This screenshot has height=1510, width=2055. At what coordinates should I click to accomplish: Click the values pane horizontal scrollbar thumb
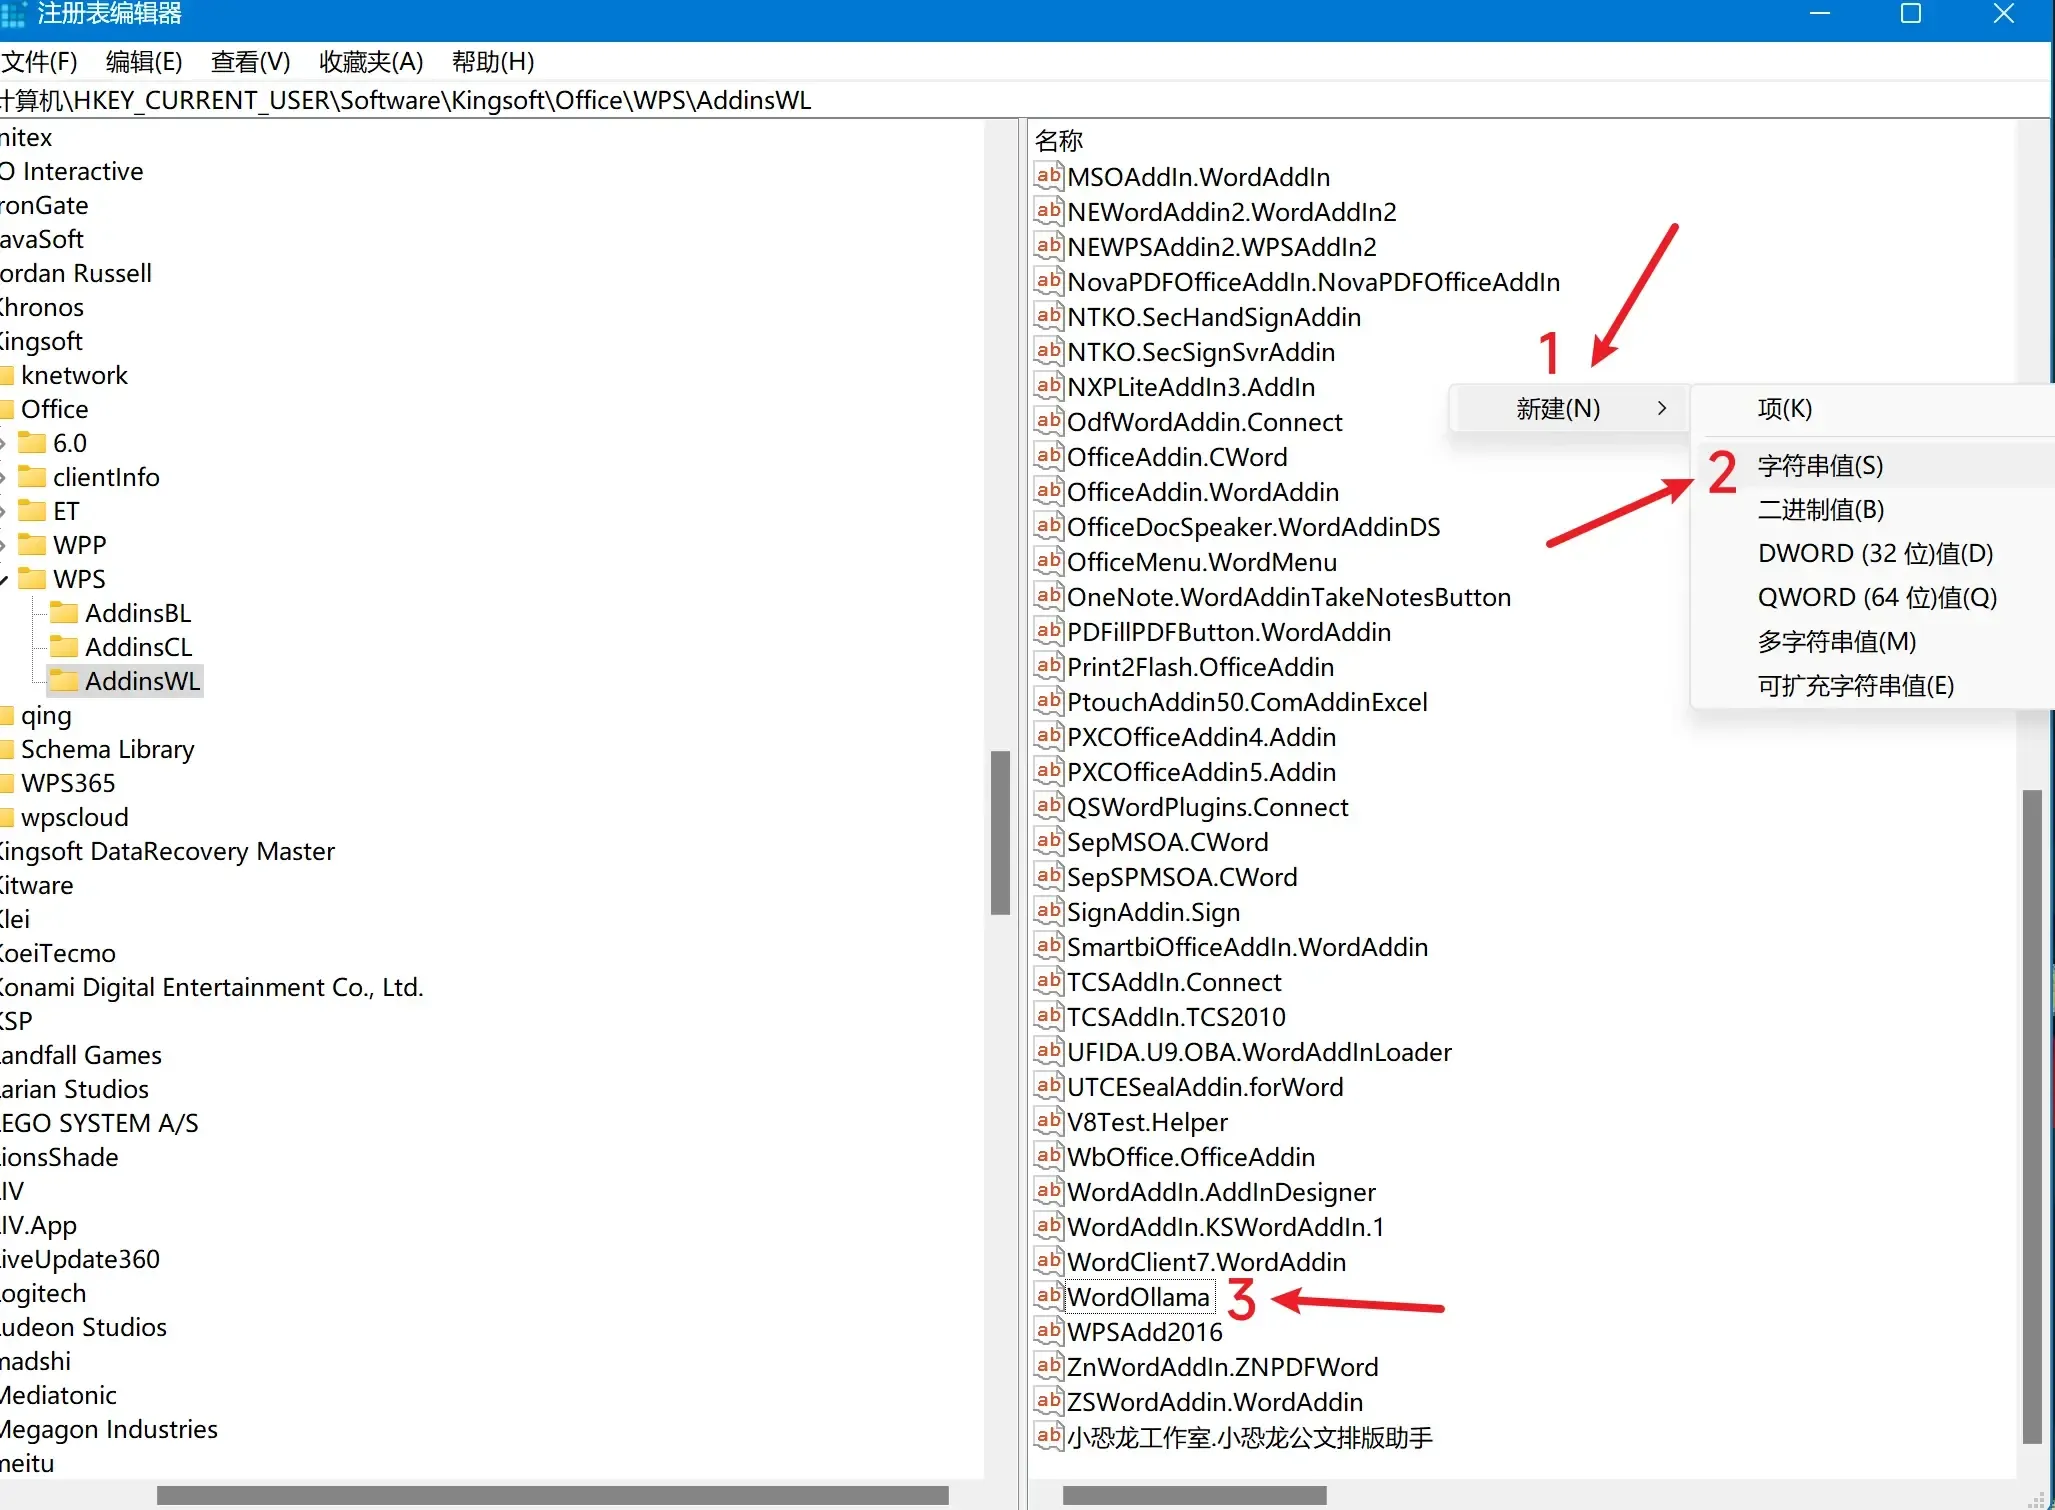click(1194, 1495)
